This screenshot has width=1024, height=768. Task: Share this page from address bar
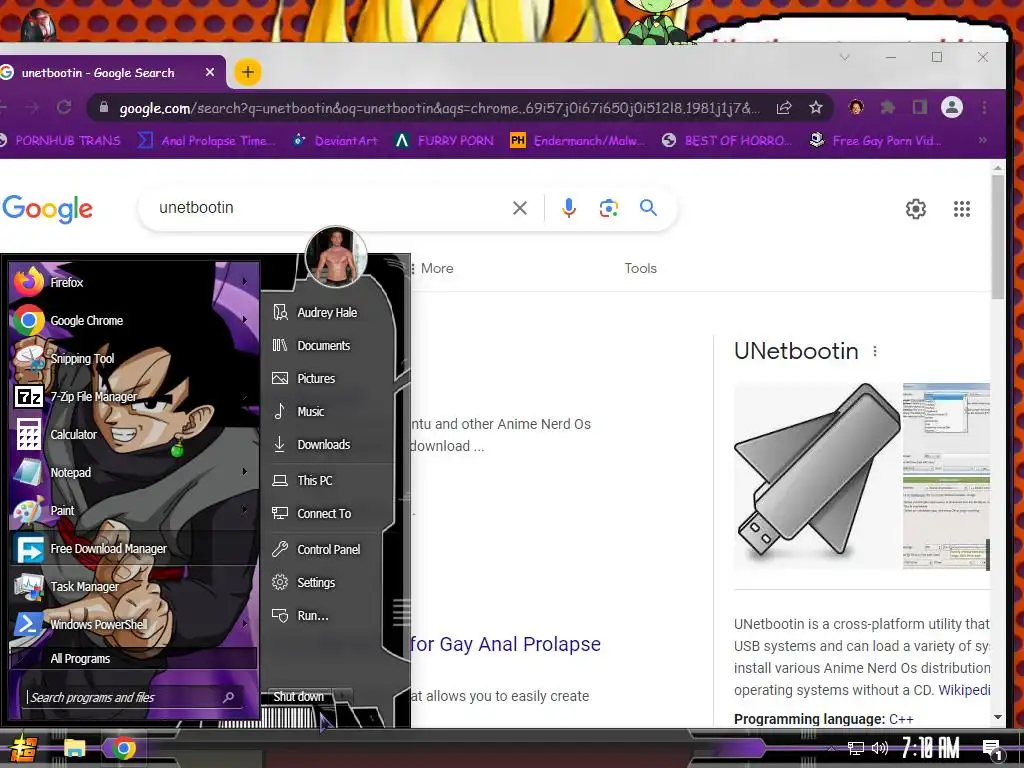[x=784, y=108]
